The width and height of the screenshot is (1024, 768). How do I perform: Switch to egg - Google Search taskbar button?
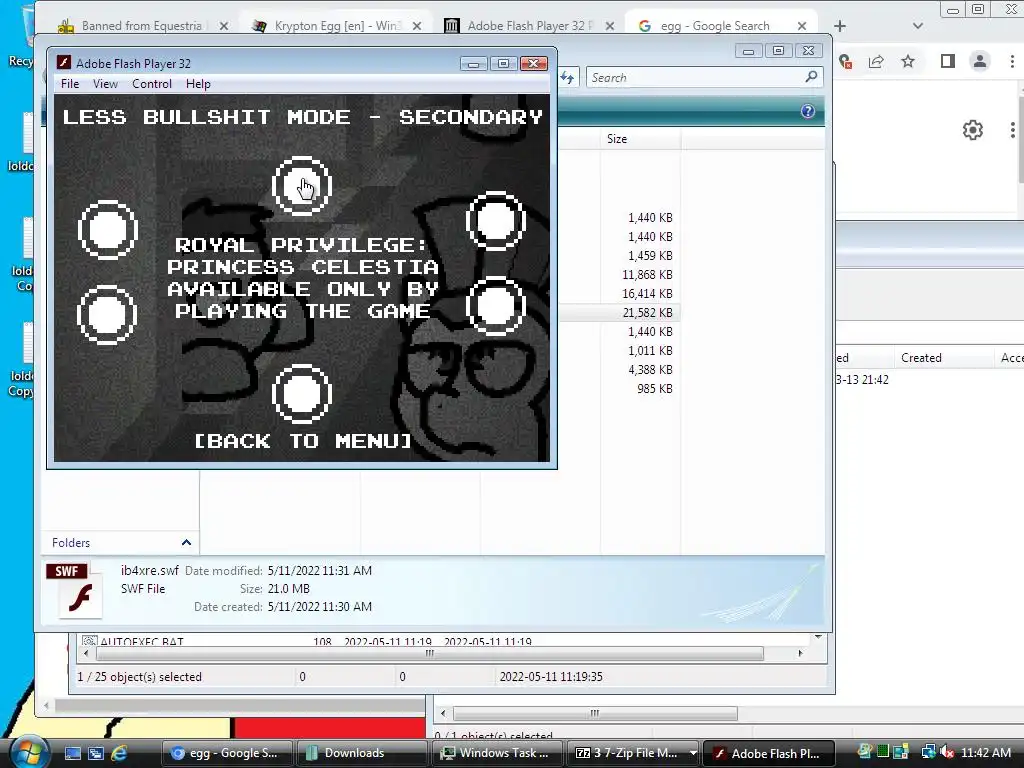tap(227, 753)
